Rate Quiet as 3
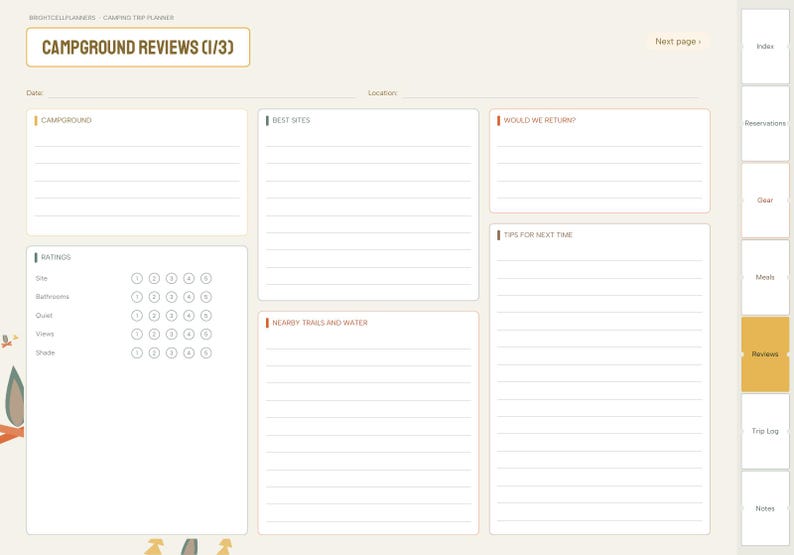 (171, 315)
